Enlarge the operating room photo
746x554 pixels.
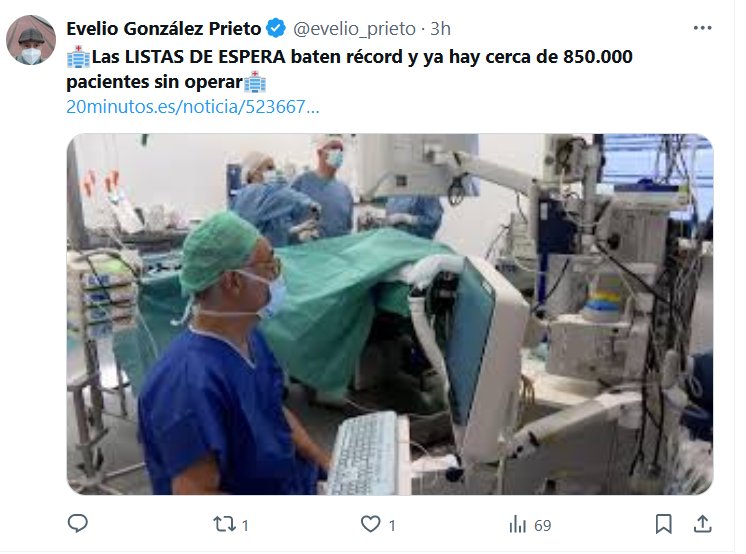390,314
